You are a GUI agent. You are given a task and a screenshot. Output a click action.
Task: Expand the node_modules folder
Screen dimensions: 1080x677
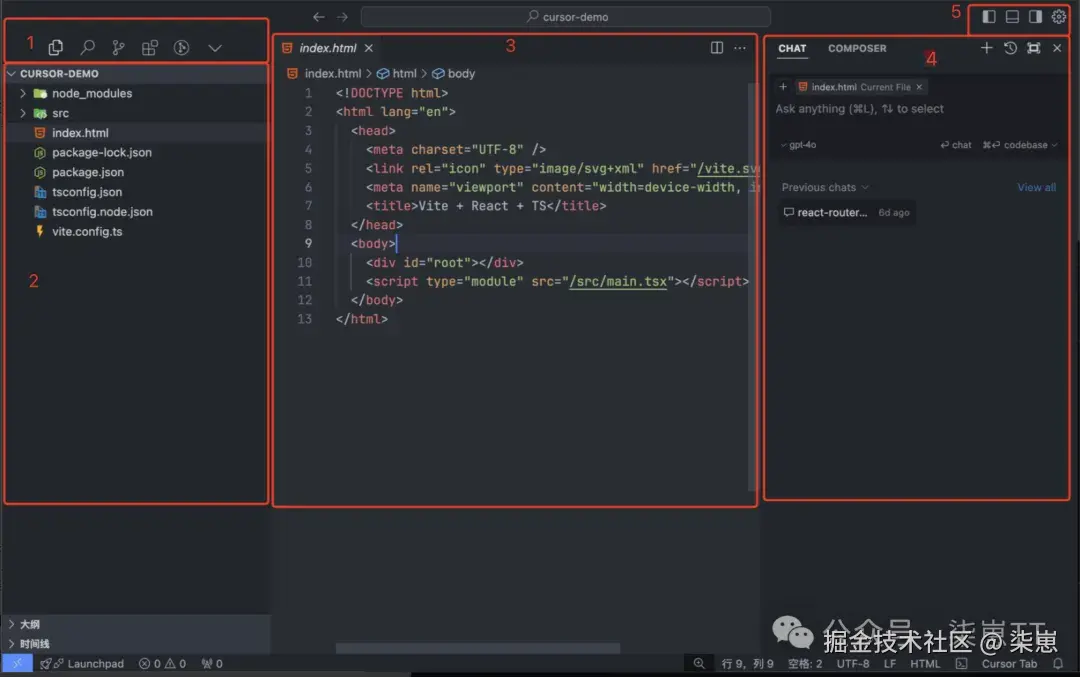(x=136, y=93)
